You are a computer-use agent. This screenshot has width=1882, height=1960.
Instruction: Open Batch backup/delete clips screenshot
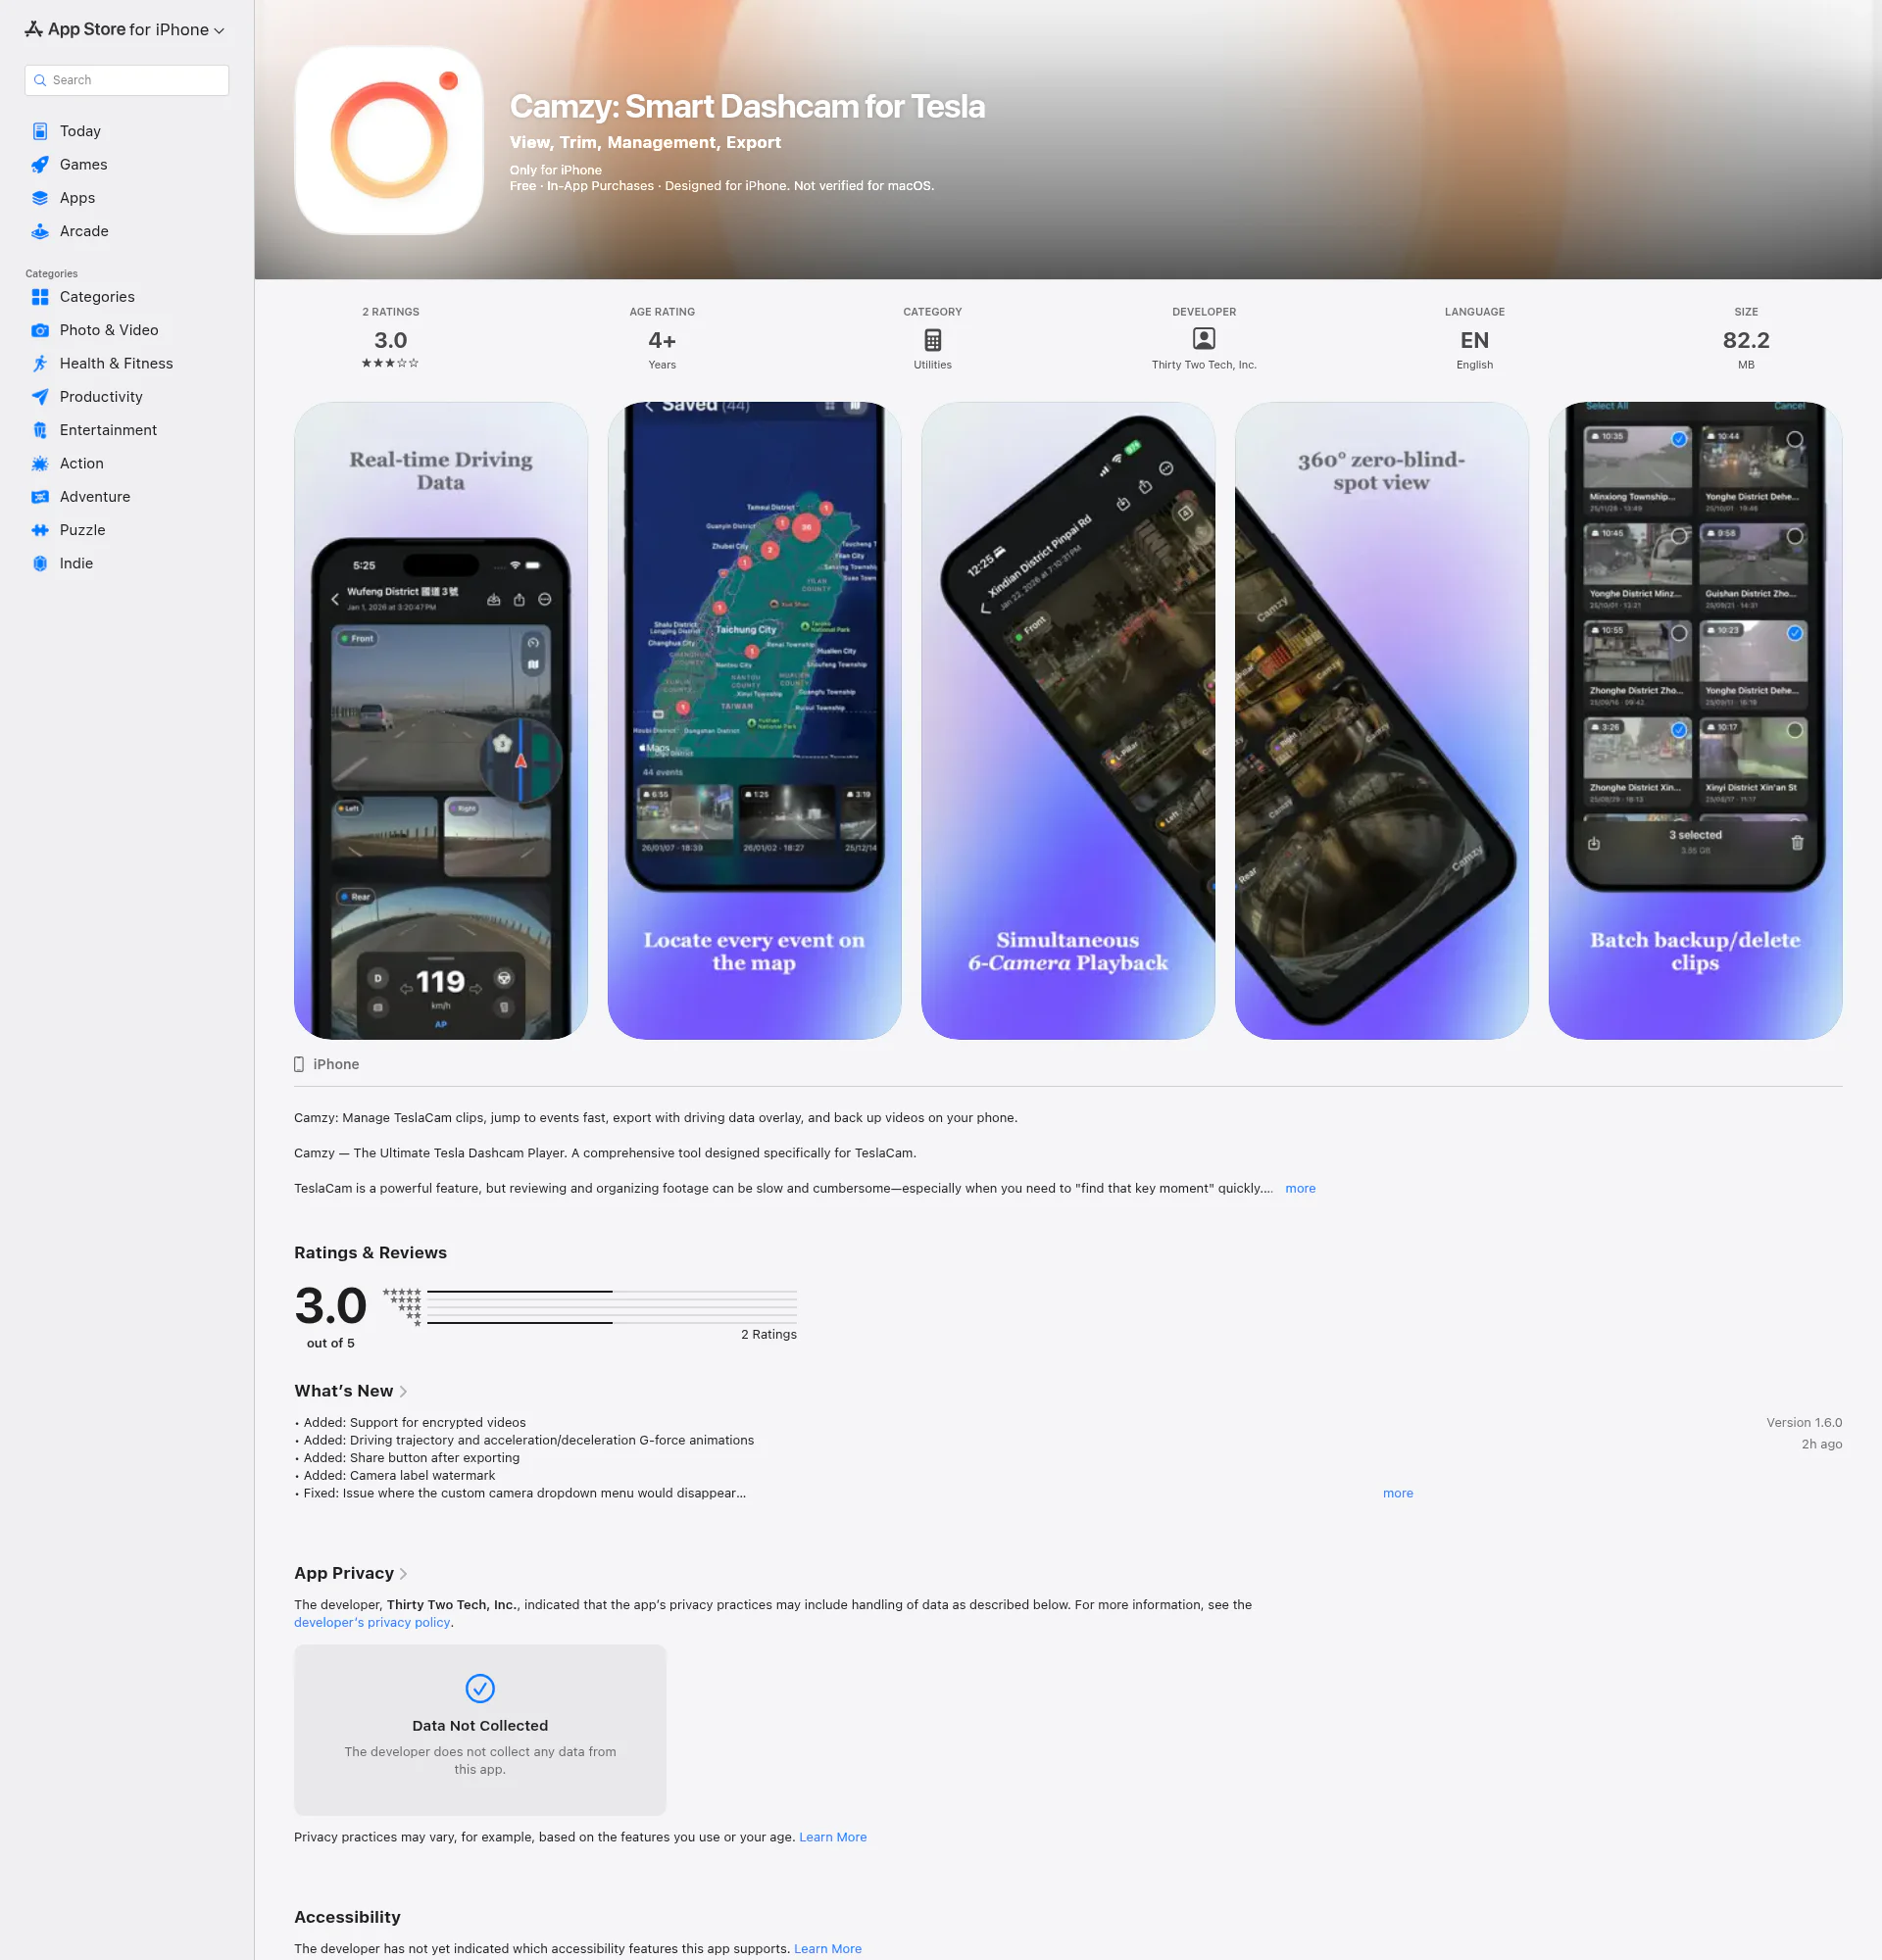[x=1695, y=721]
